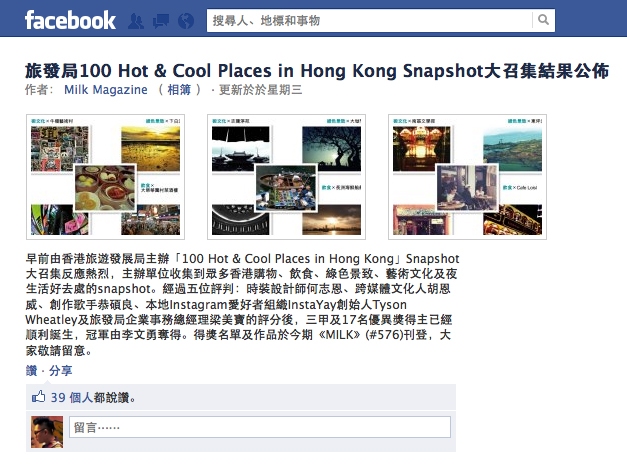Open the notifications globe icon

tap(186, 21)
